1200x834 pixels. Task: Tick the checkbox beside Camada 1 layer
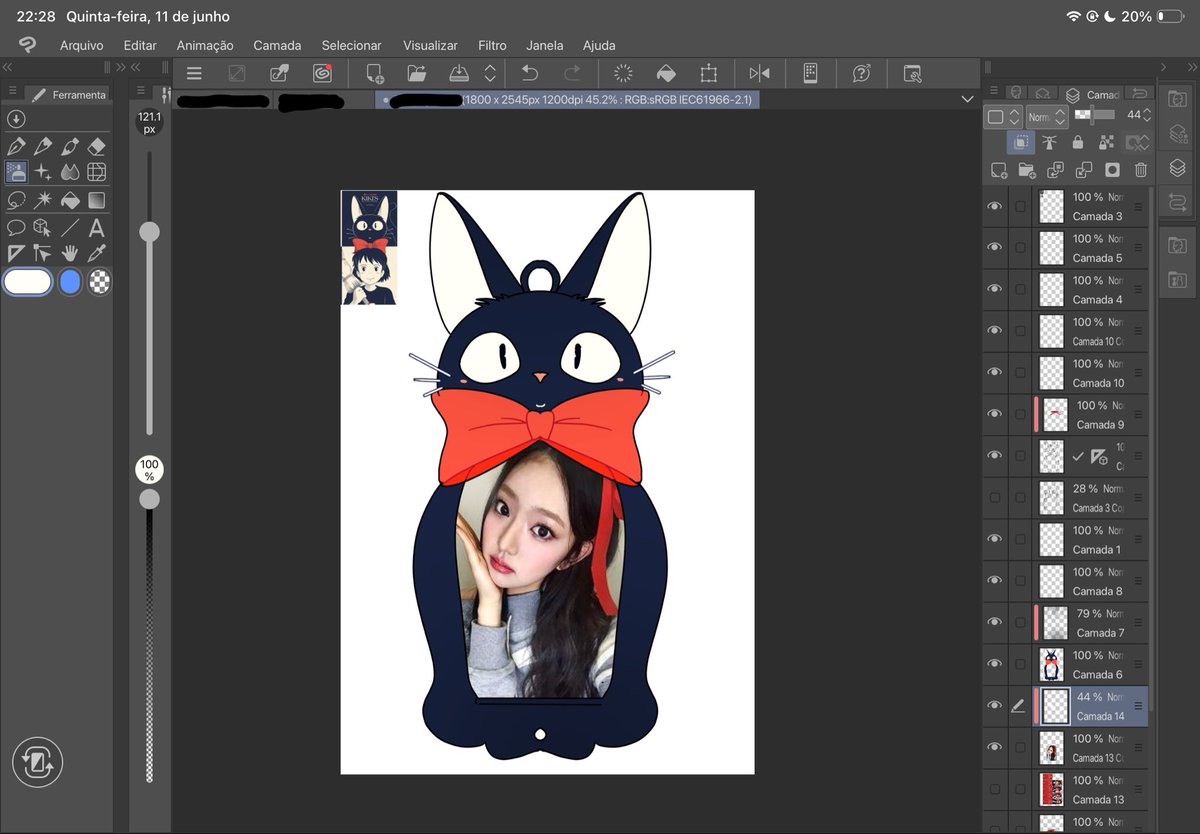tap(1020, 539)
